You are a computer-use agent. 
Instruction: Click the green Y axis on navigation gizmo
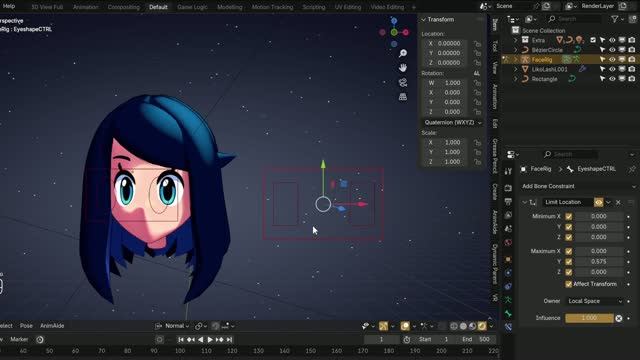point(394,32)
